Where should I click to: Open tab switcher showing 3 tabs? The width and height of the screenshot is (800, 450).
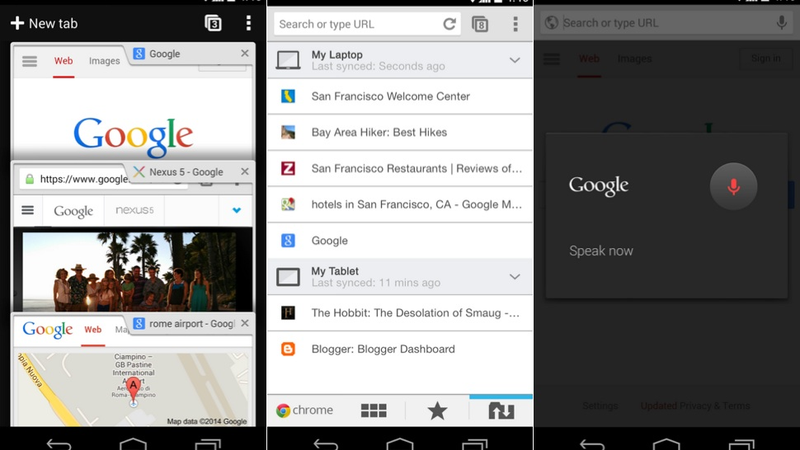click(213, 23)
